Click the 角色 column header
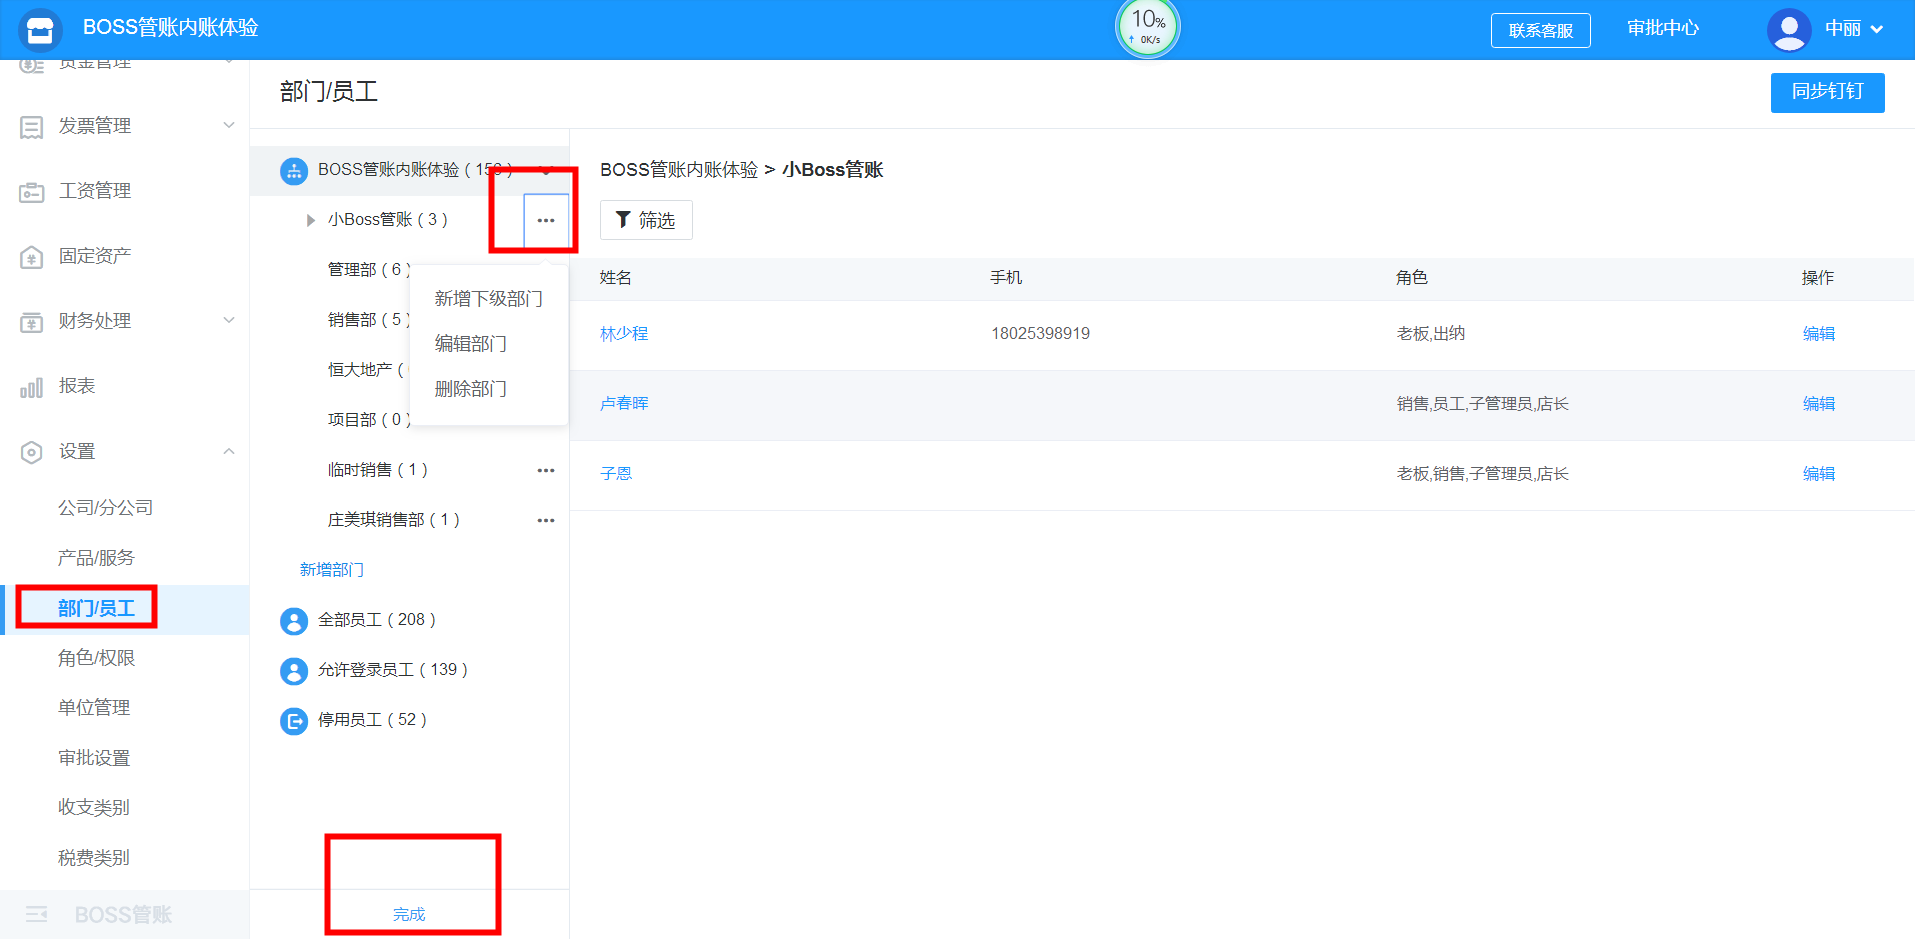 tap(1412, 278)
